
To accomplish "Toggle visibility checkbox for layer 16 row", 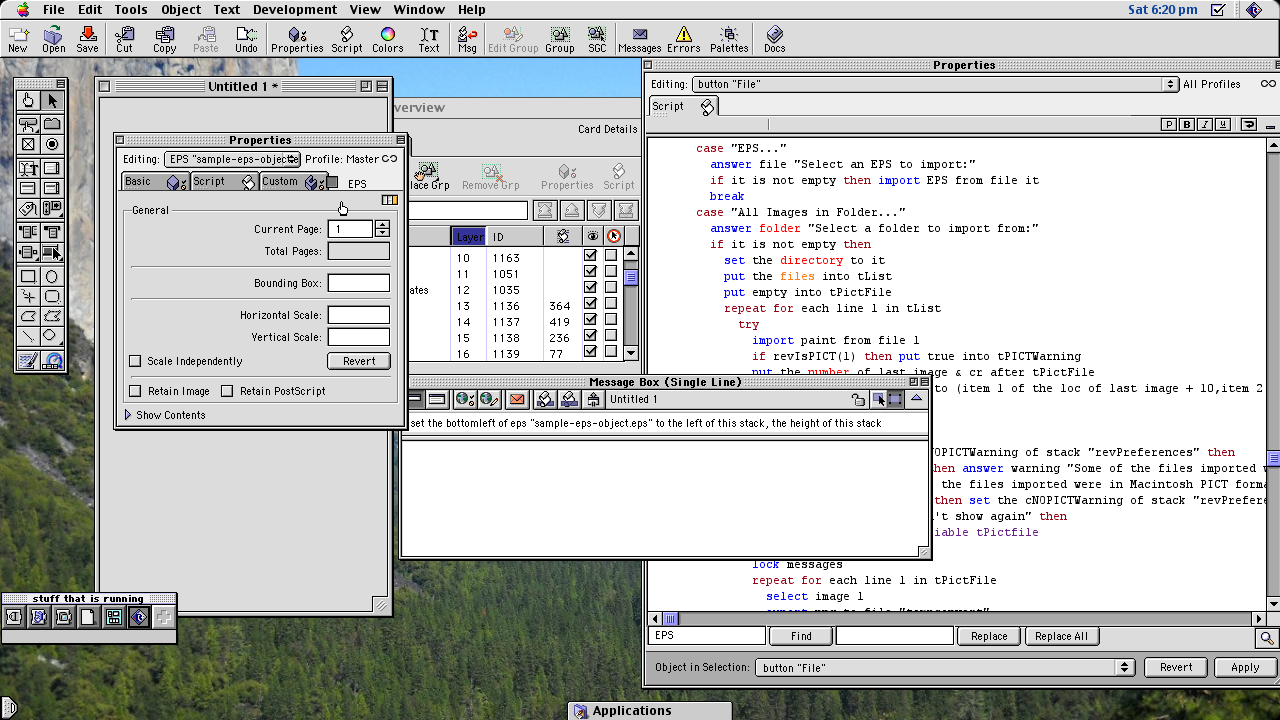I will tap(591, 353).
